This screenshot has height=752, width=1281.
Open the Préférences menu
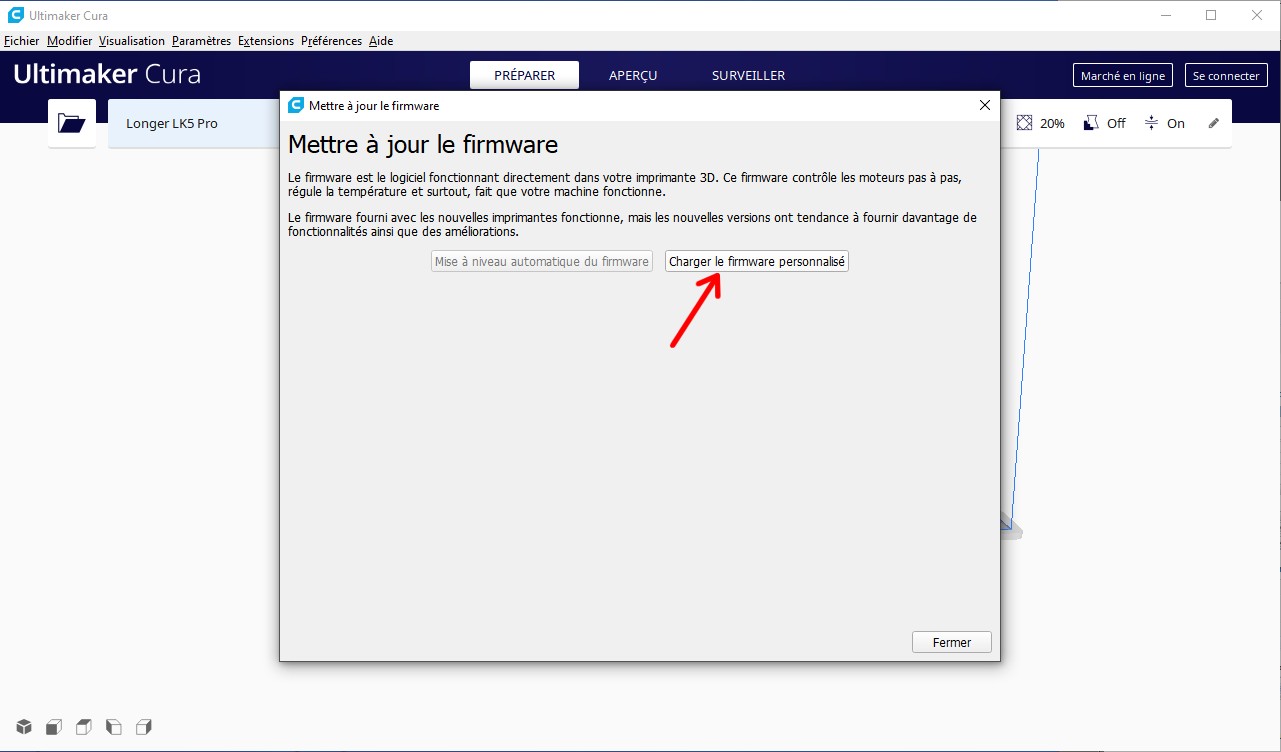click(331, 41)
